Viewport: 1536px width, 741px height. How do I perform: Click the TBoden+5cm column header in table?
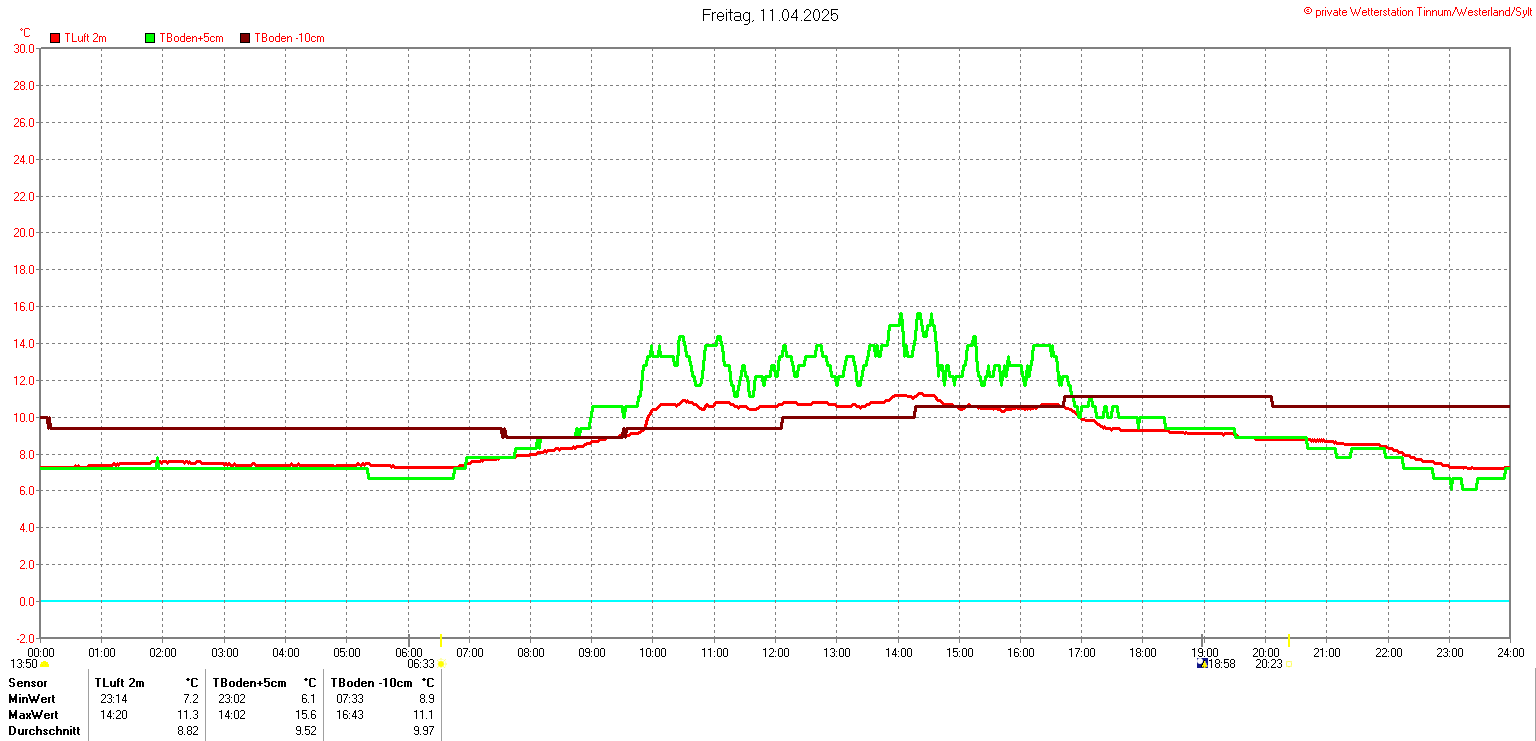[249, 683]
